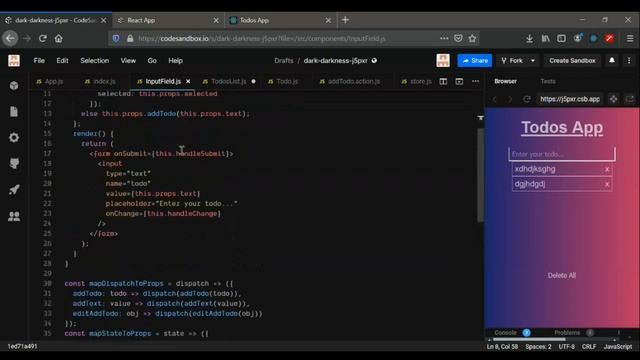Open the Firefox hamburger menu
This screenshot has width=640, height=360.
[630, 38]
